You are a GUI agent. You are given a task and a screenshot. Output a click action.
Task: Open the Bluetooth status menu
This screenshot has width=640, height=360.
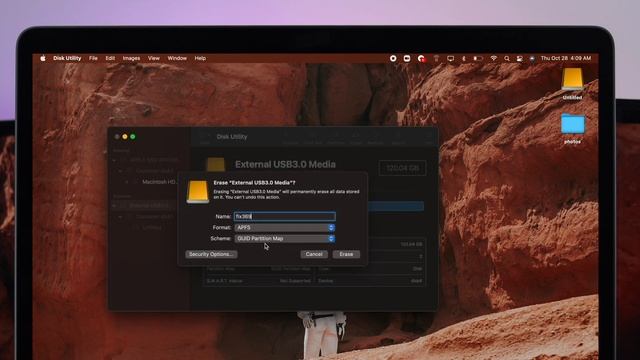(x=464, y=58)
